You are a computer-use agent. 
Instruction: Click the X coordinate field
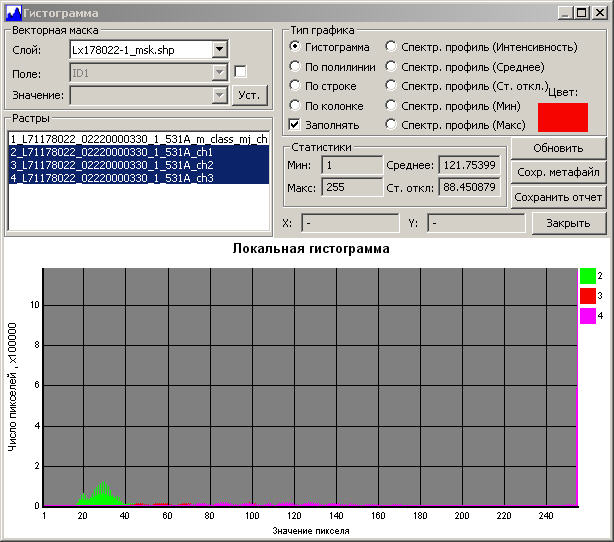350,223
